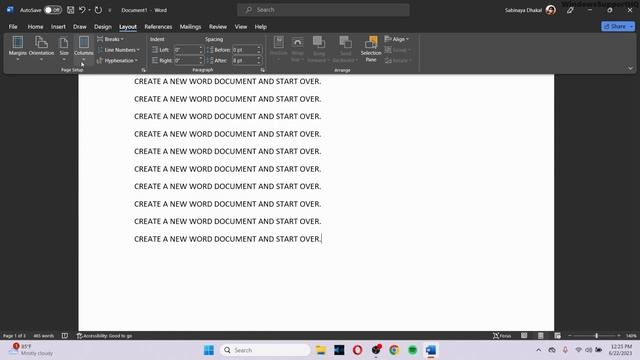Open the Selection Pane
Viewport: 640px width, 360px height.
coord(371,49)
